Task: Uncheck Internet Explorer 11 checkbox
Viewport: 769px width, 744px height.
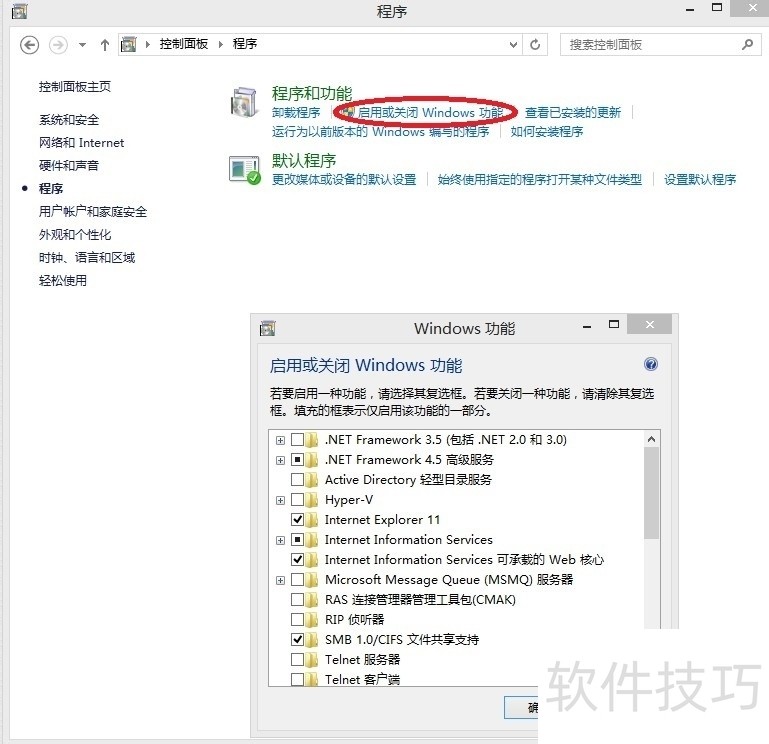Action: click(x=297, y=519)
